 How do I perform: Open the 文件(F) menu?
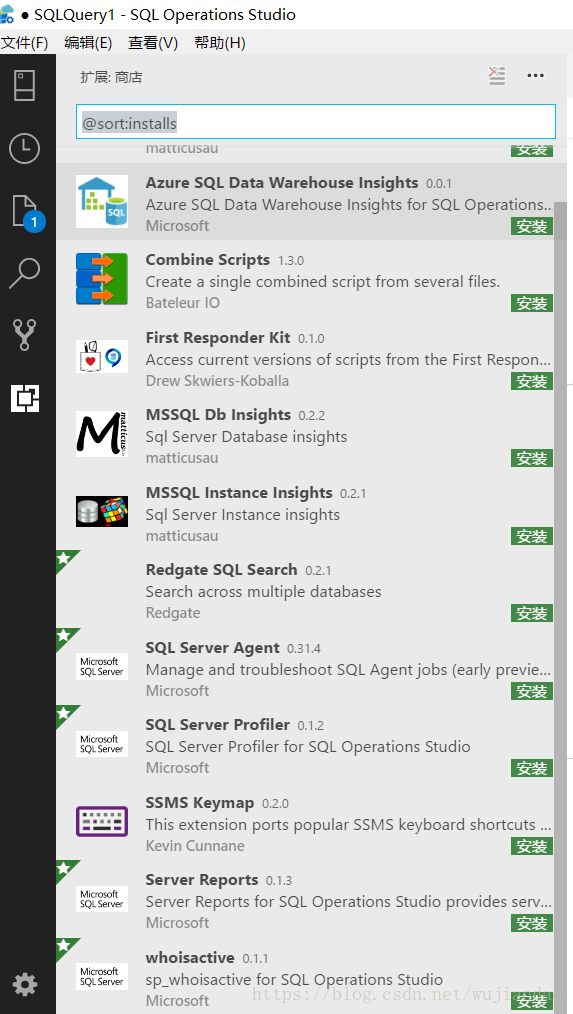click(25, 43)
